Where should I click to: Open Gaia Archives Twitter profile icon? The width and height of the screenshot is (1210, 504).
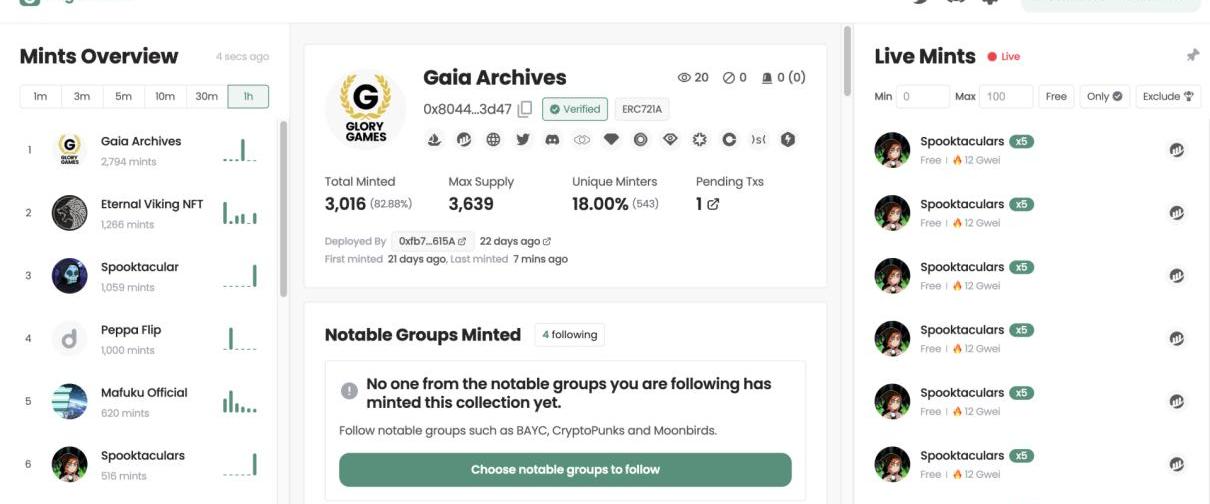[522, 140]
